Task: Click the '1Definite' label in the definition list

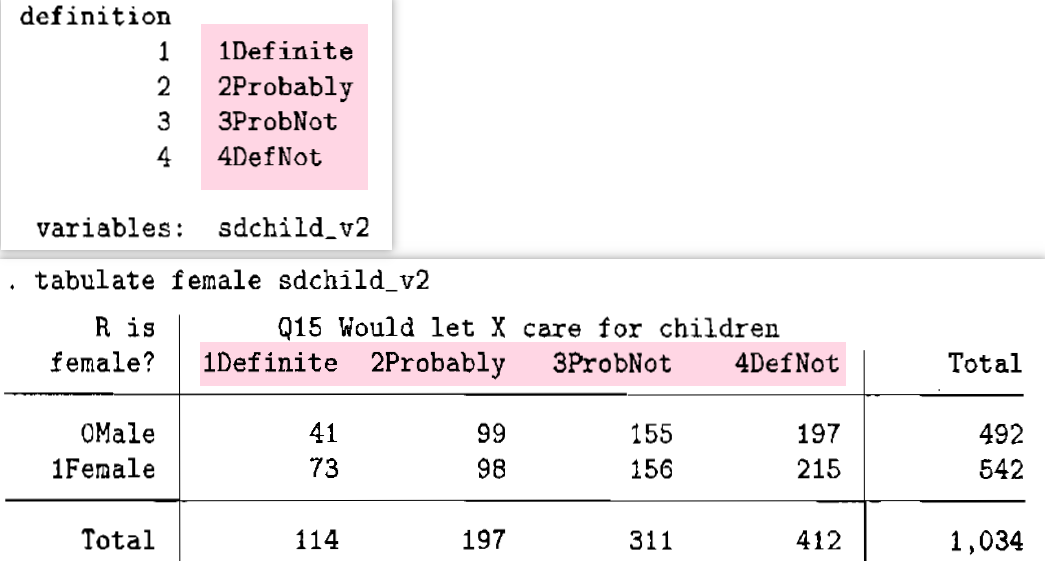Action: [x=286, y=51]
